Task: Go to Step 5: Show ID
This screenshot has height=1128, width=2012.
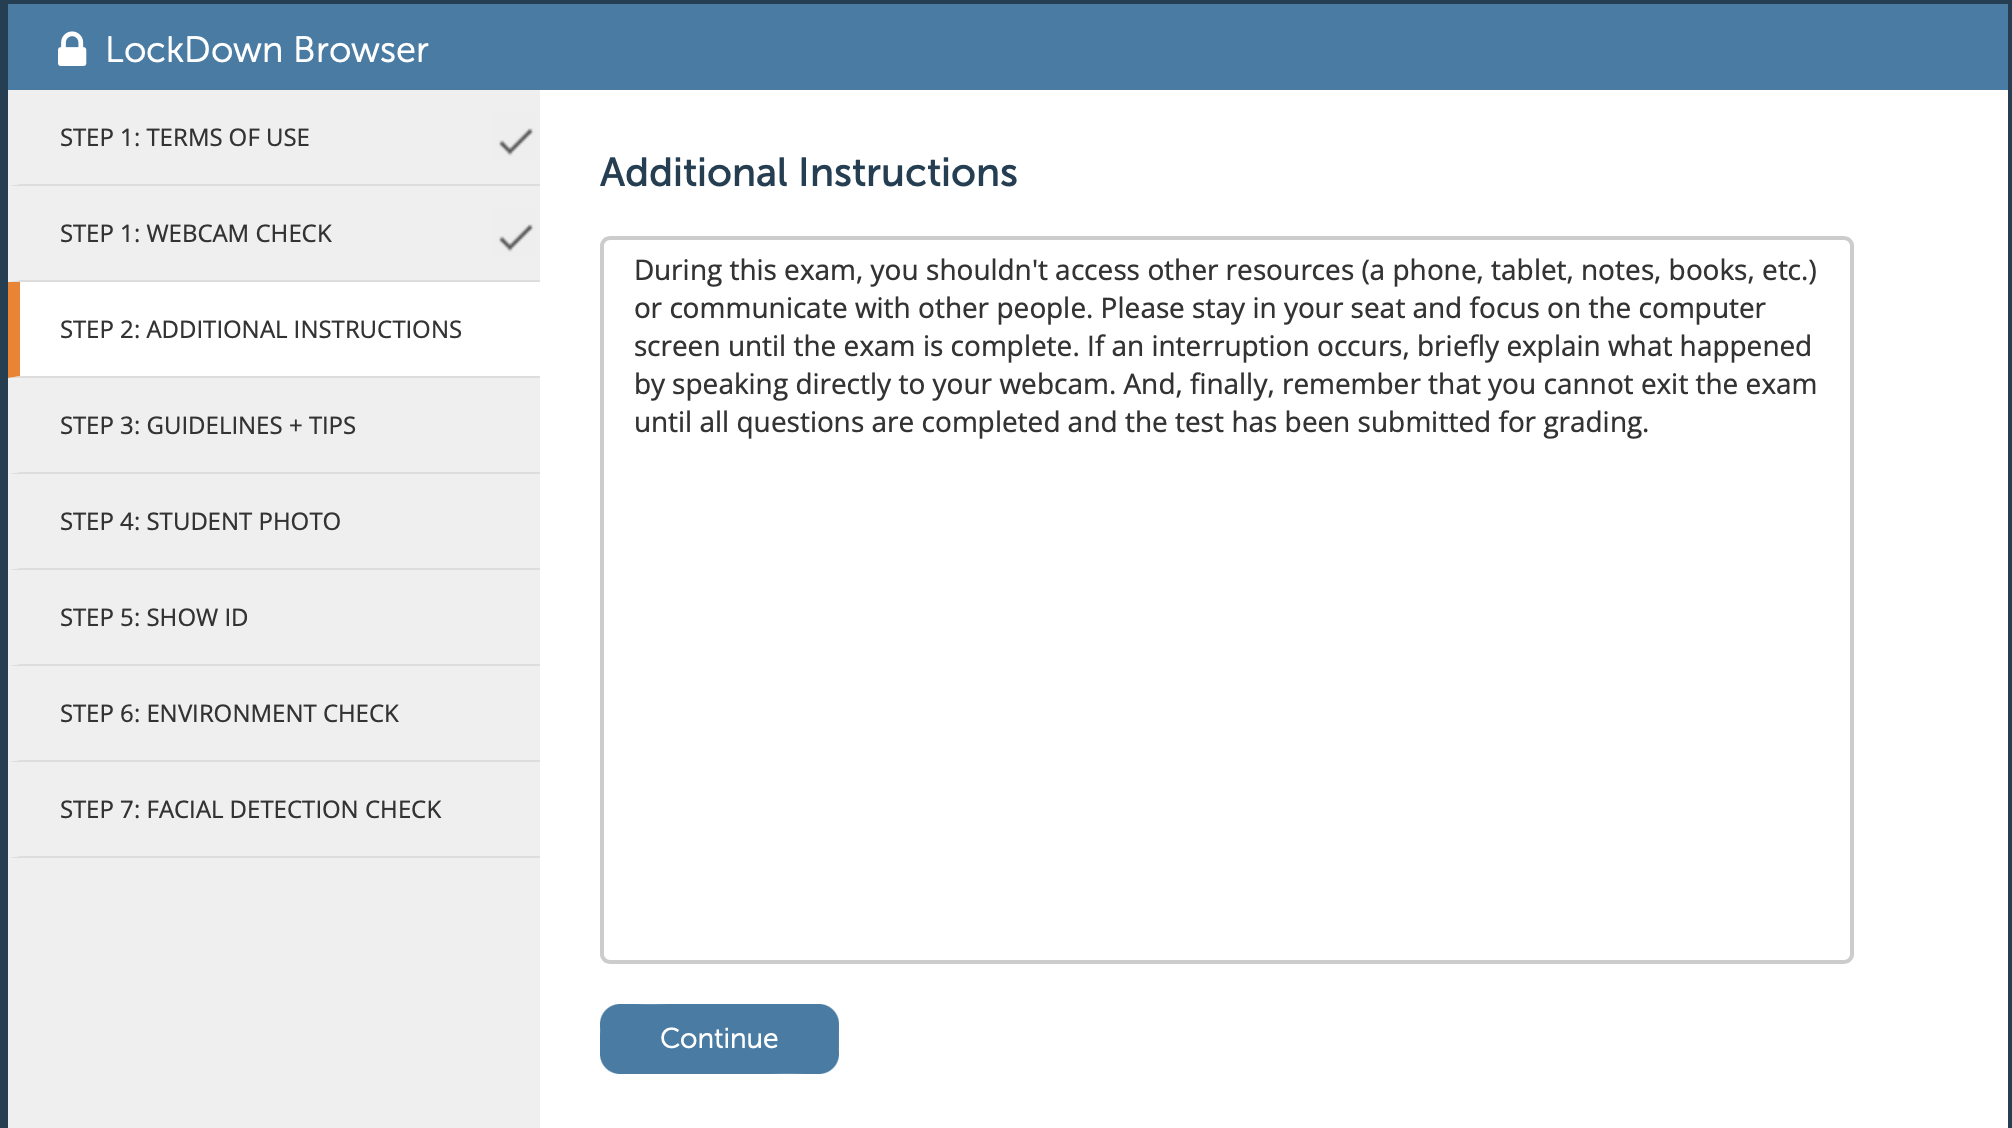Action: click(x=274, y=618)
